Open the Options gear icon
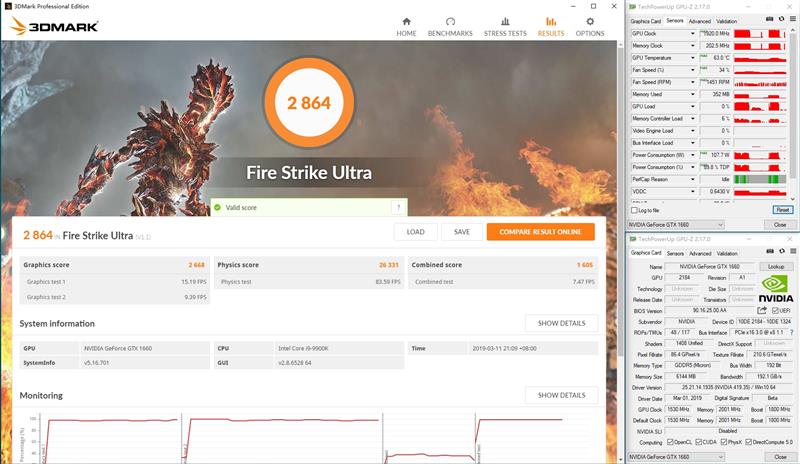This screenshot has width=800, height=464. pos(589,25)
